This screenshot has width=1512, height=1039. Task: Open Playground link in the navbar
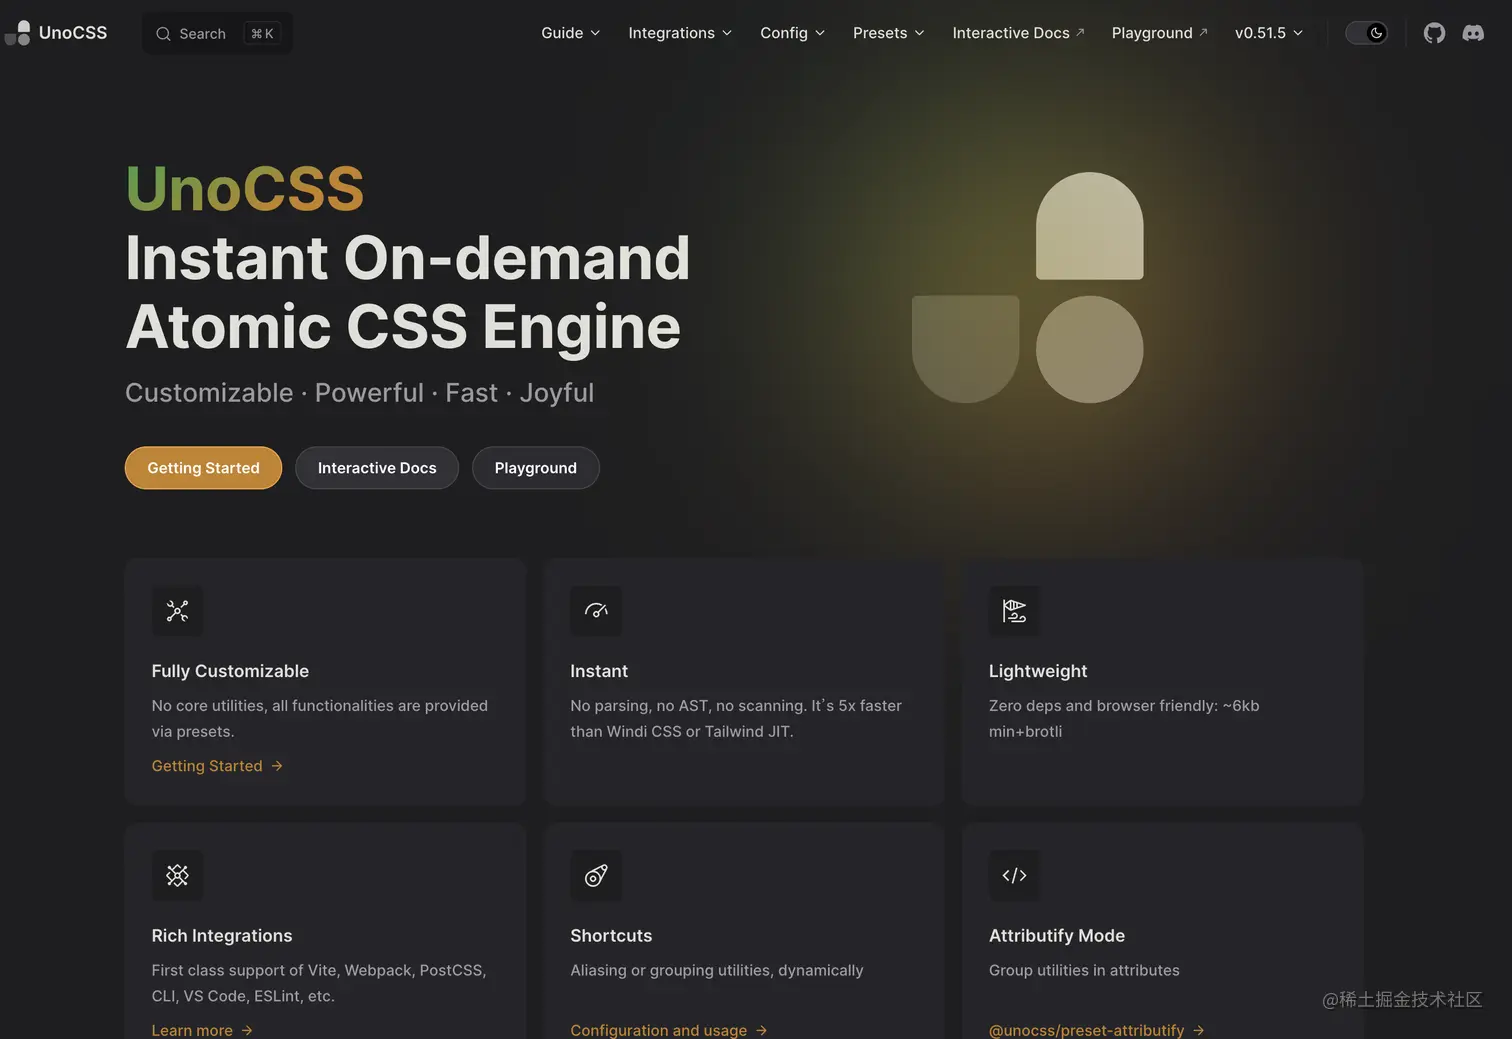[x=1160, y=33]
